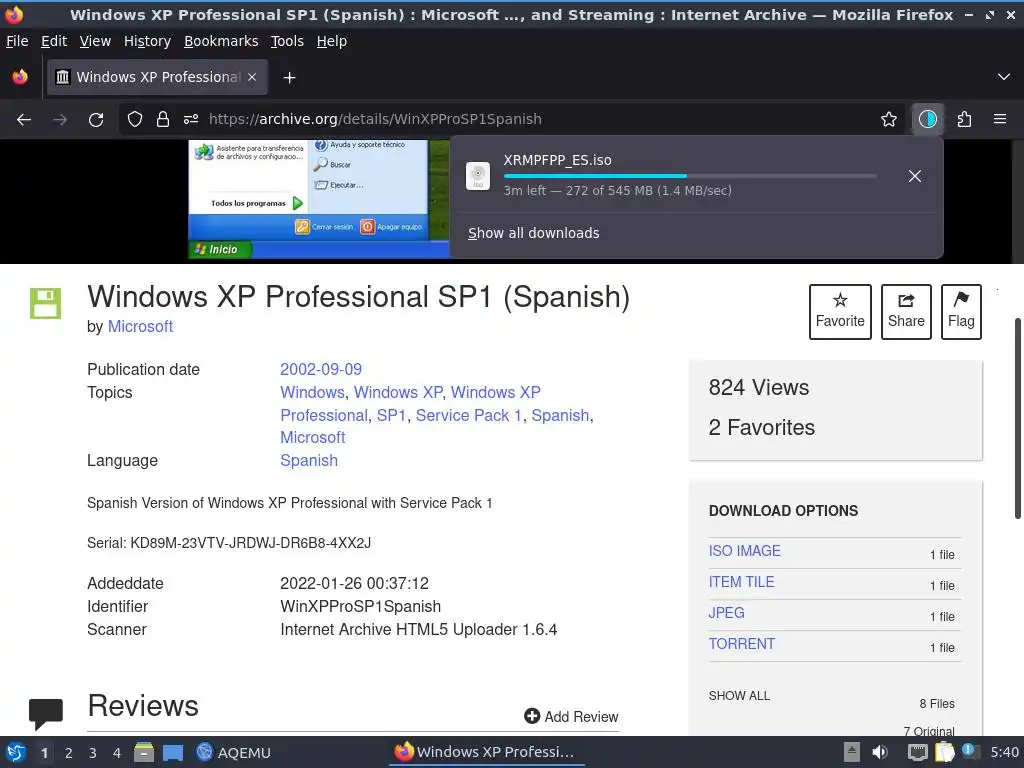
Task: Switch to workspace 4 in taskbar
Action: click(116, 753)
